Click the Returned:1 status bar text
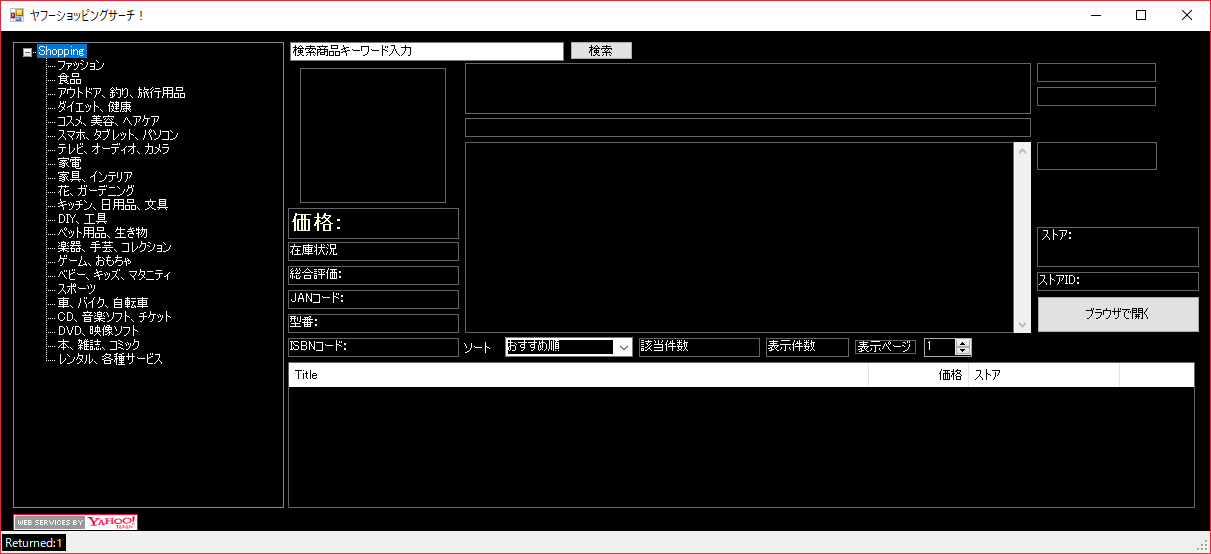 [x=33, y=543]
